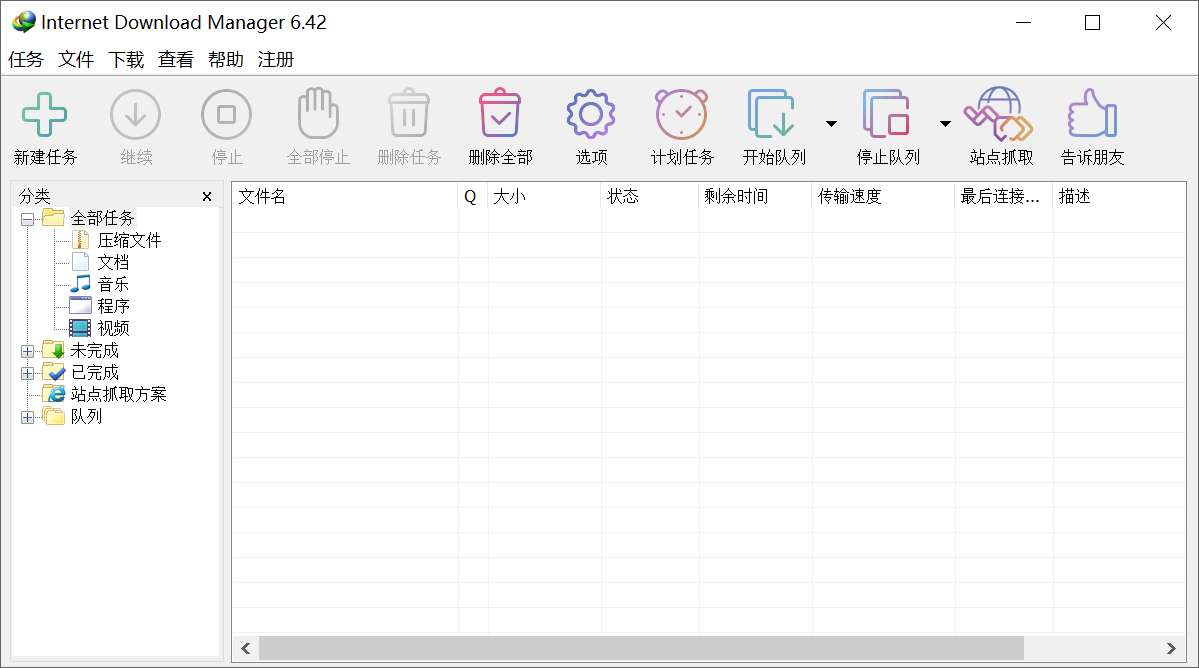1199x668 pixels.
Task: Click the 继续 resume download icon
Action: point(135,115)
